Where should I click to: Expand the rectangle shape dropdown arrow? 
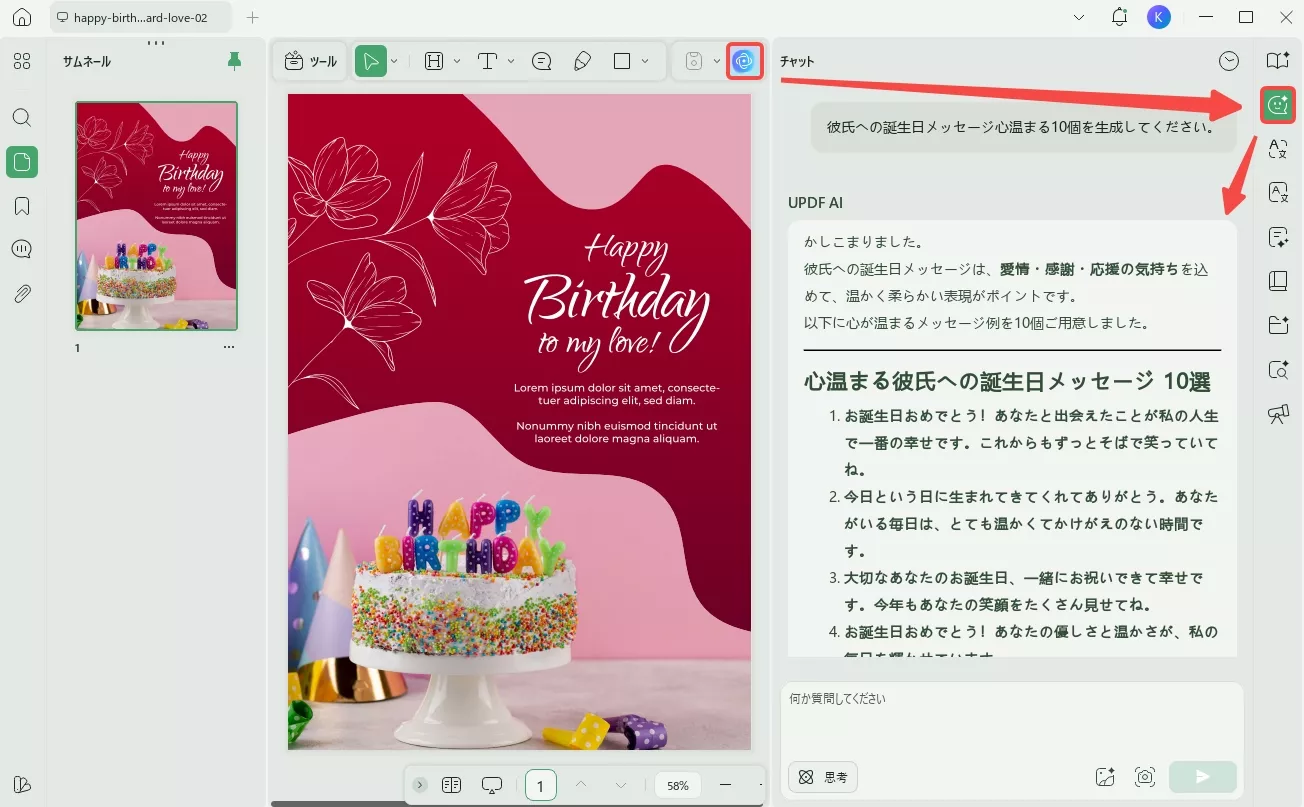pos(645,61)
